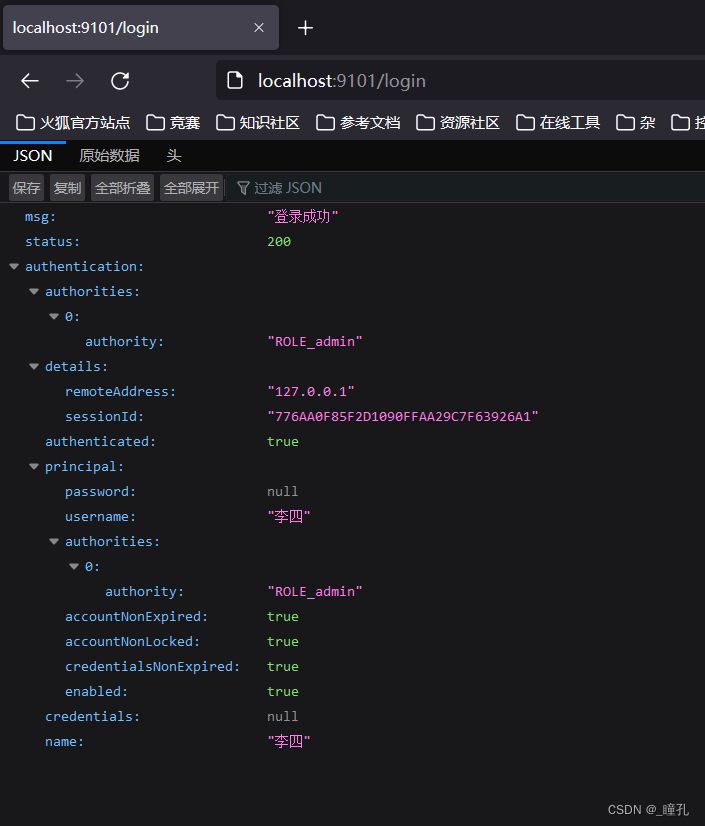Collapse the 0 item below username
The width and height of the screenshot is (705, 826).
(x=74, y=567)
